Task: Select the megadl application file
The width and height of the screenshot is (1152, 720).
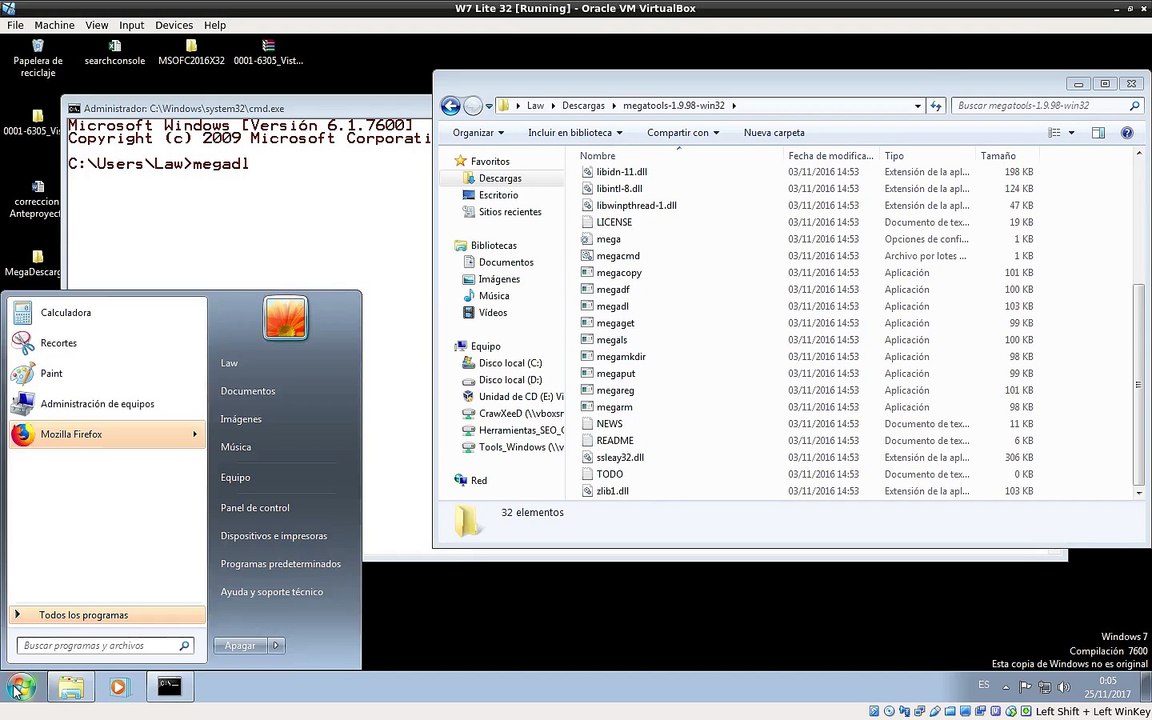Action: [612, 306]
